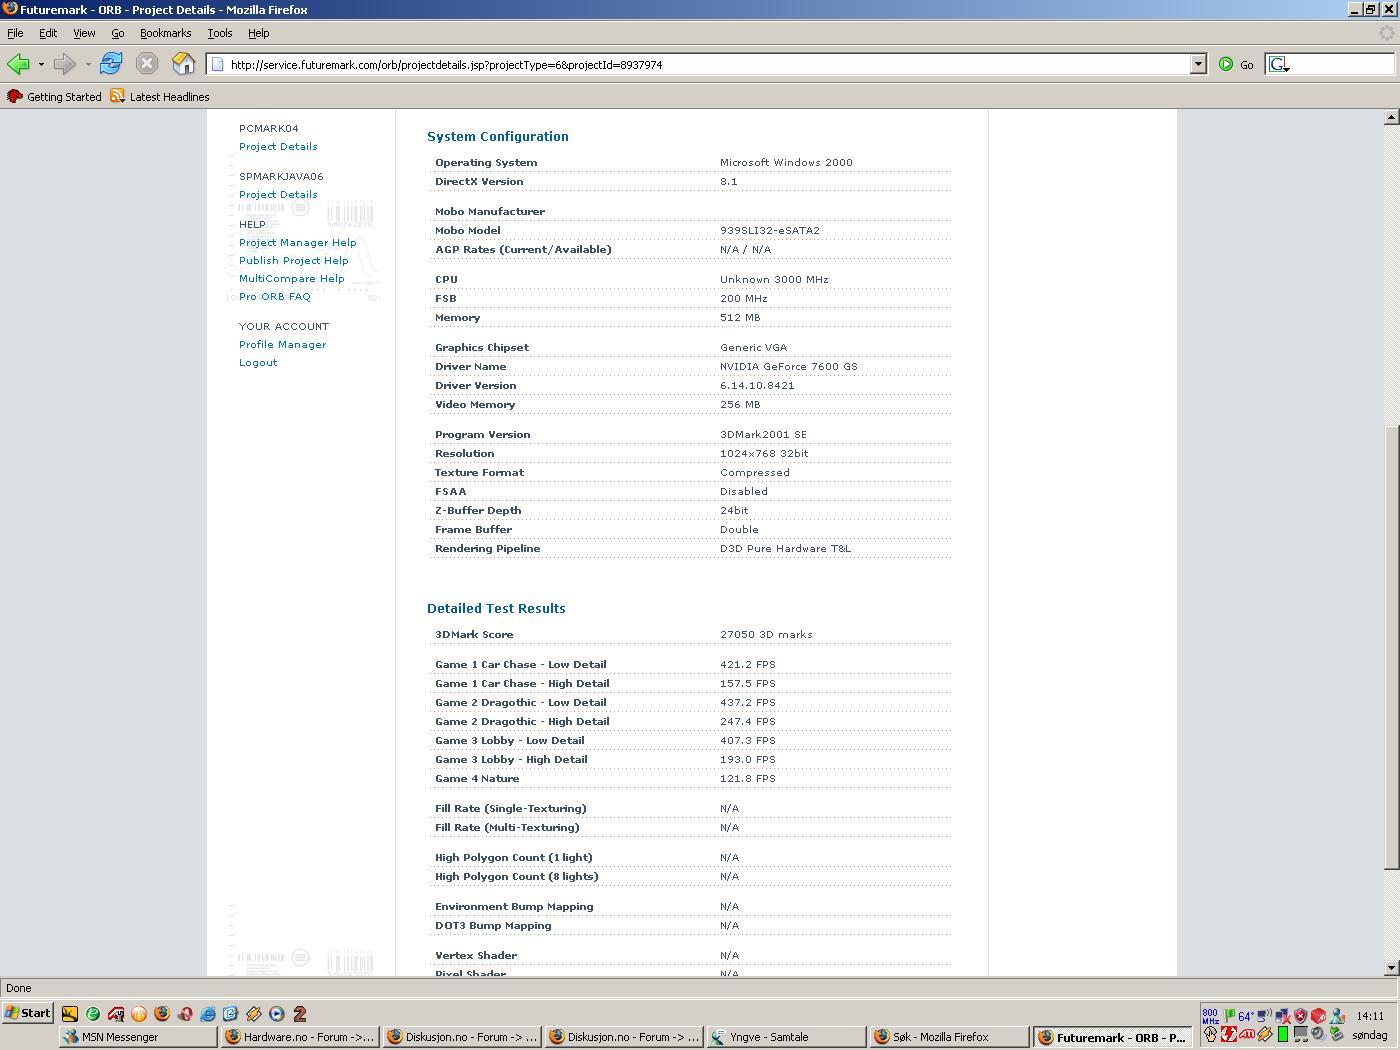Screen dimensions: 1400x1050
Task: Reload the page with Refresh icon
Action: (111, 64)
